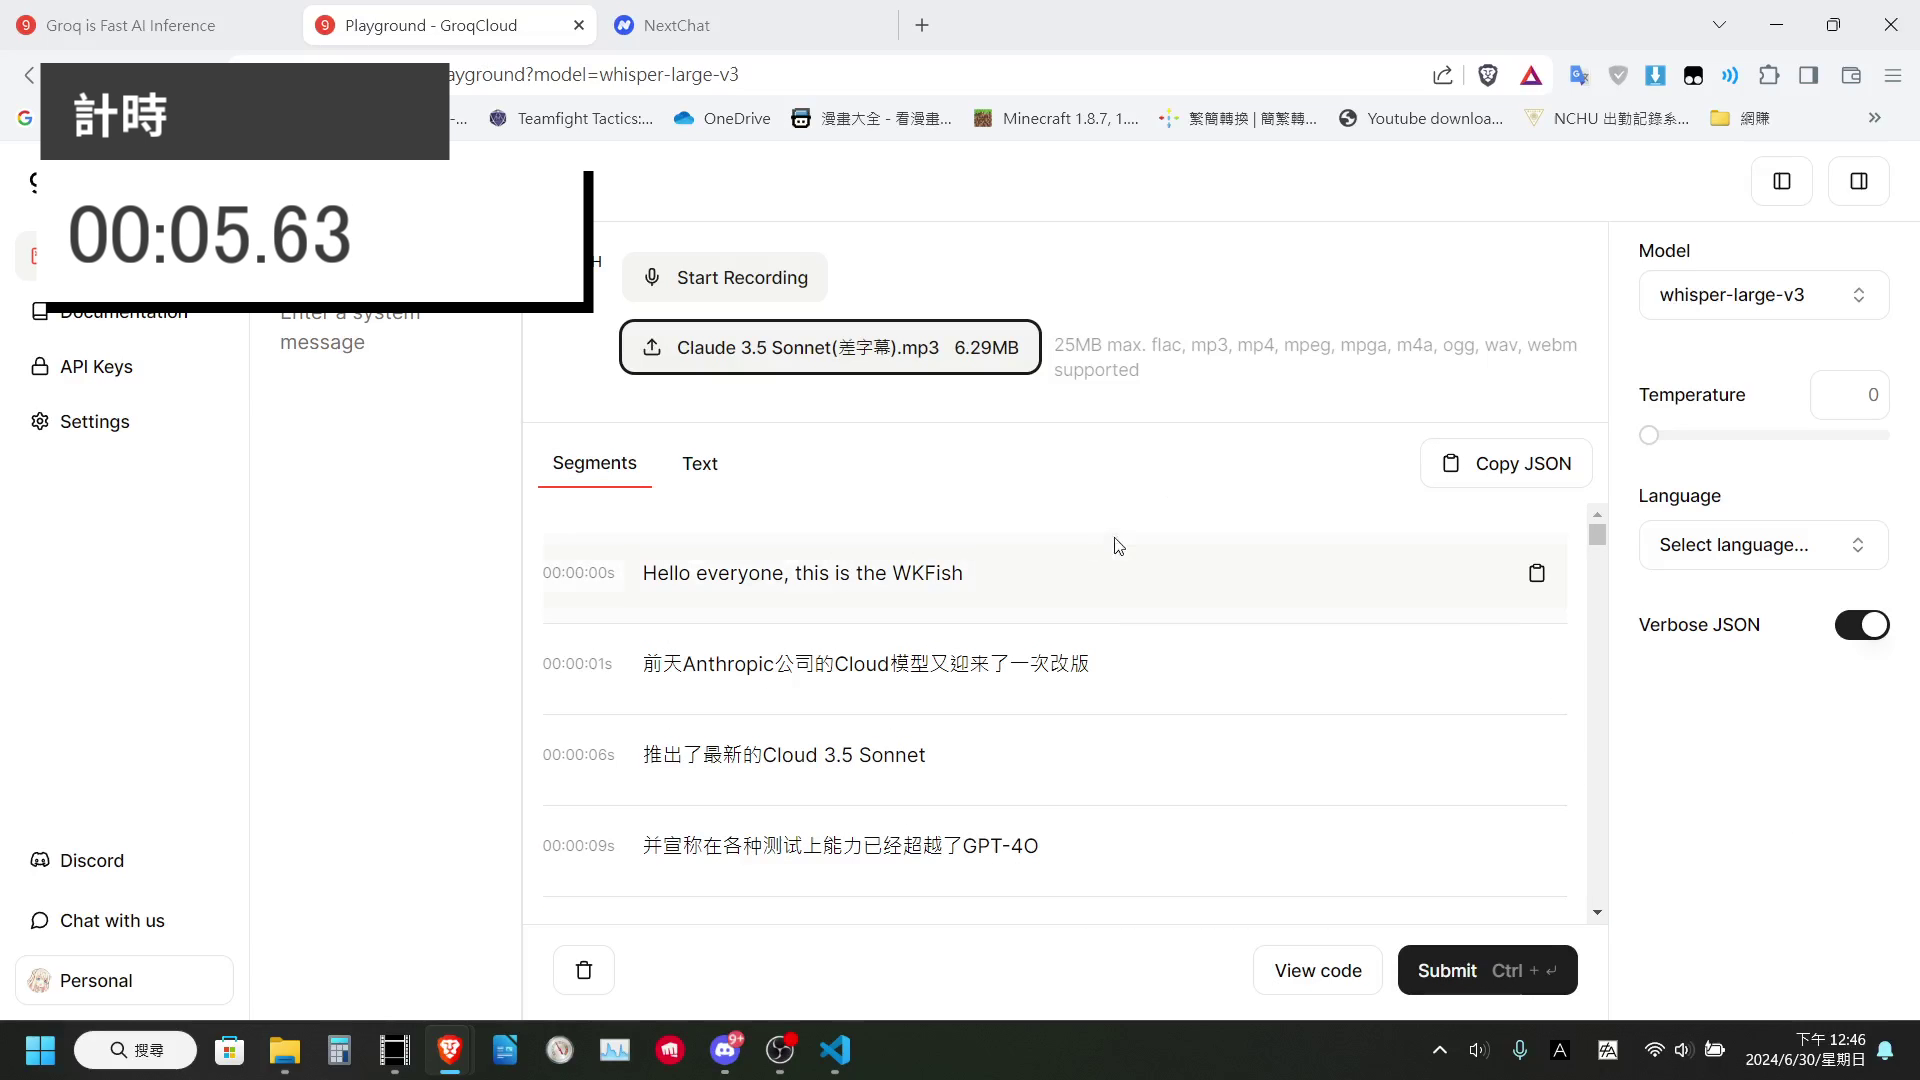The height and width of the screenshot is (1080, 1920).
Task: Go back with the browser back arrow
Action: (28, 75)
